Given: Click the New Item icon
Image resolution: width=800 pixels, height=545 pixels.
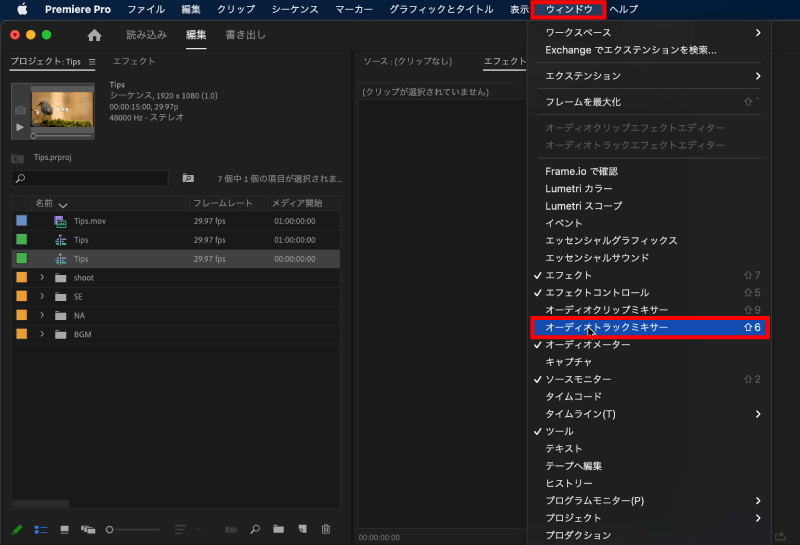Looking at the screenshot, I should [x=303, y=529].
